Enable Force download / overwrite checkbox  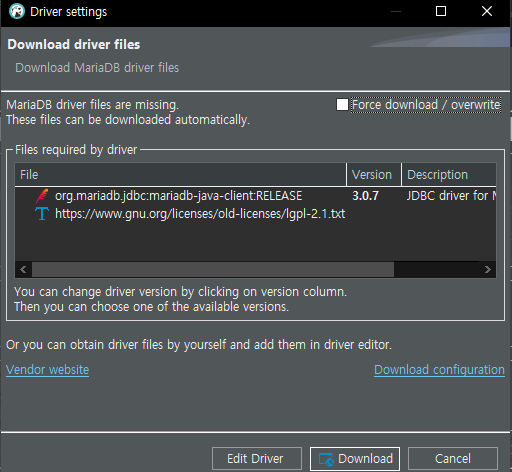342,105
